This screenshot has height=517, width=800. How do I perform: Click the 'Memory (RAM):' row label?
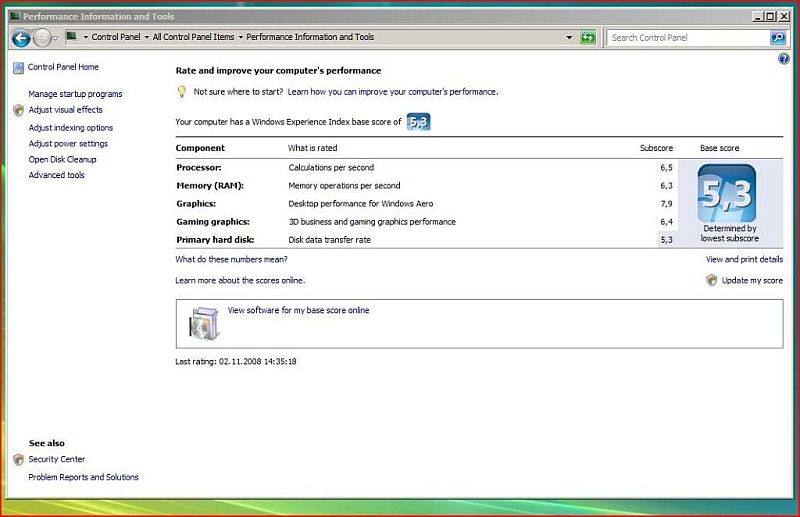(210, 186)
